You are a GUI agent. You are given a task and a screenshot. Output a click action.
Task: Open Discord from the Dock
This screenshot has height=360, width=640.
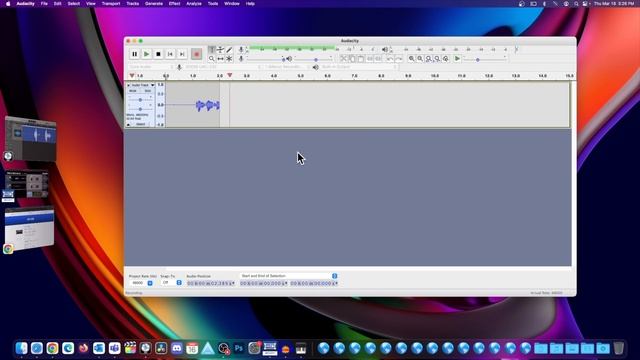point(177,348)
